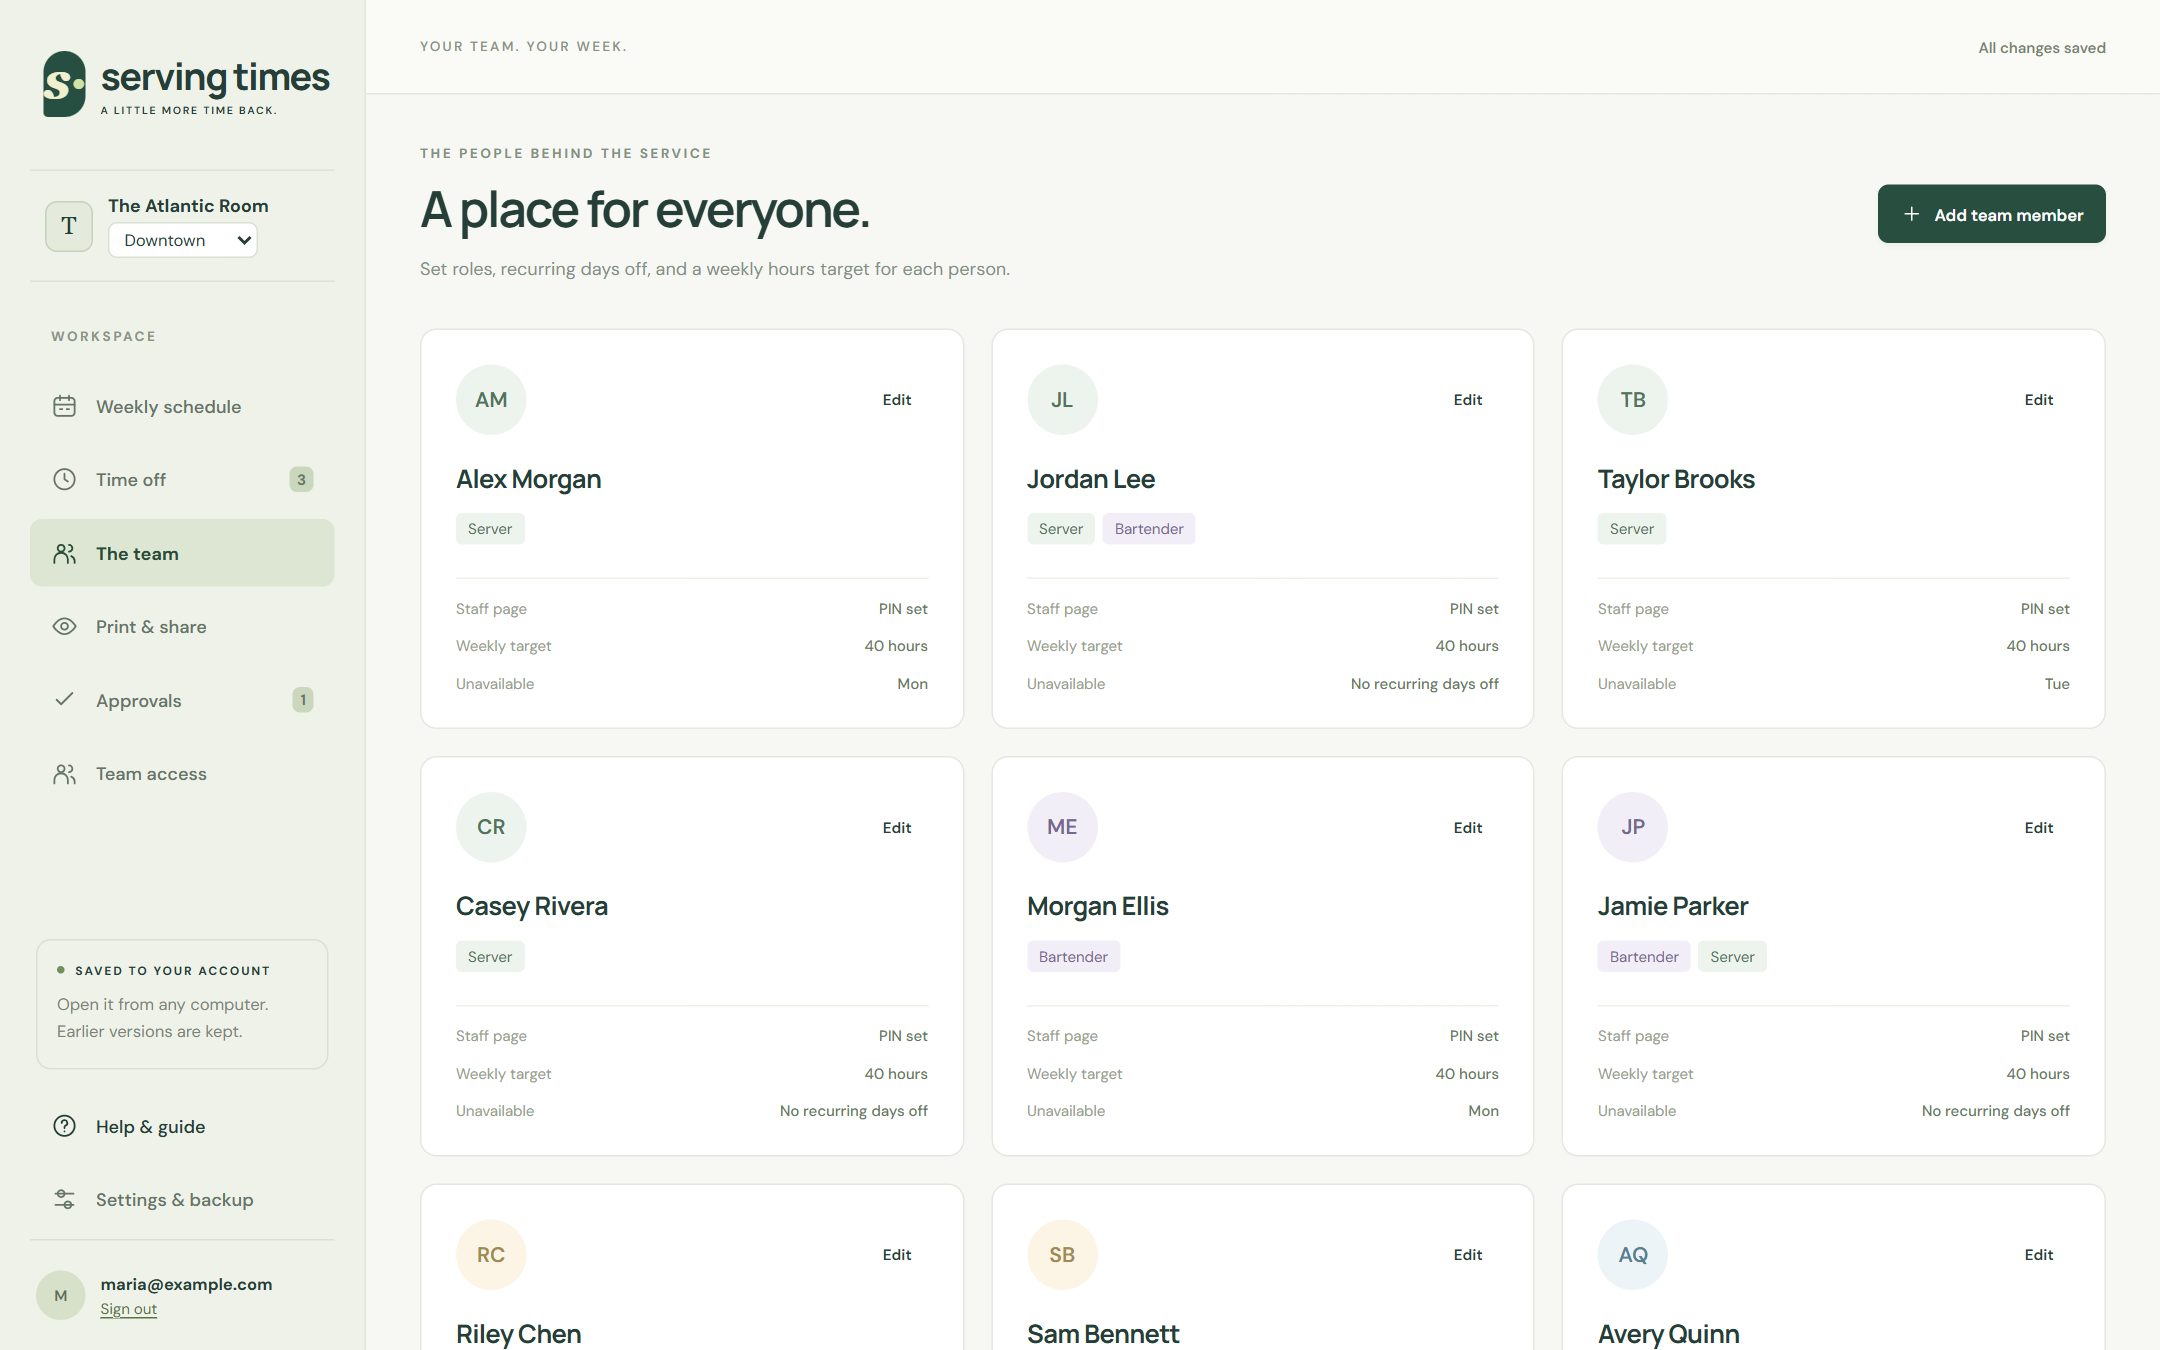2160x1350 pixels.
Task: Click the Help & guide question icon
Action: coord(64,1126)
